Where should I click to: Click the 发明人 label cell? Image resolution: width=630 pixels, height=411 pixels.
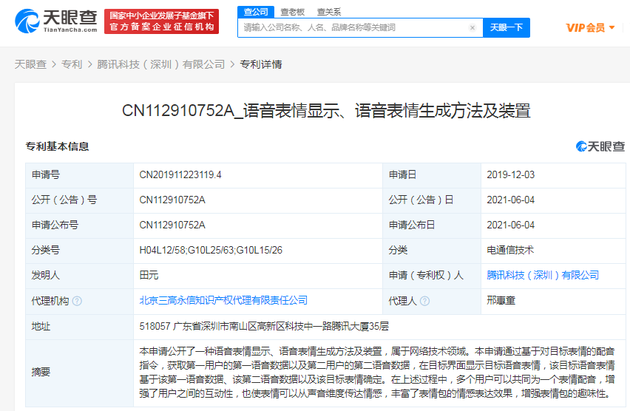tap(80, 275)
